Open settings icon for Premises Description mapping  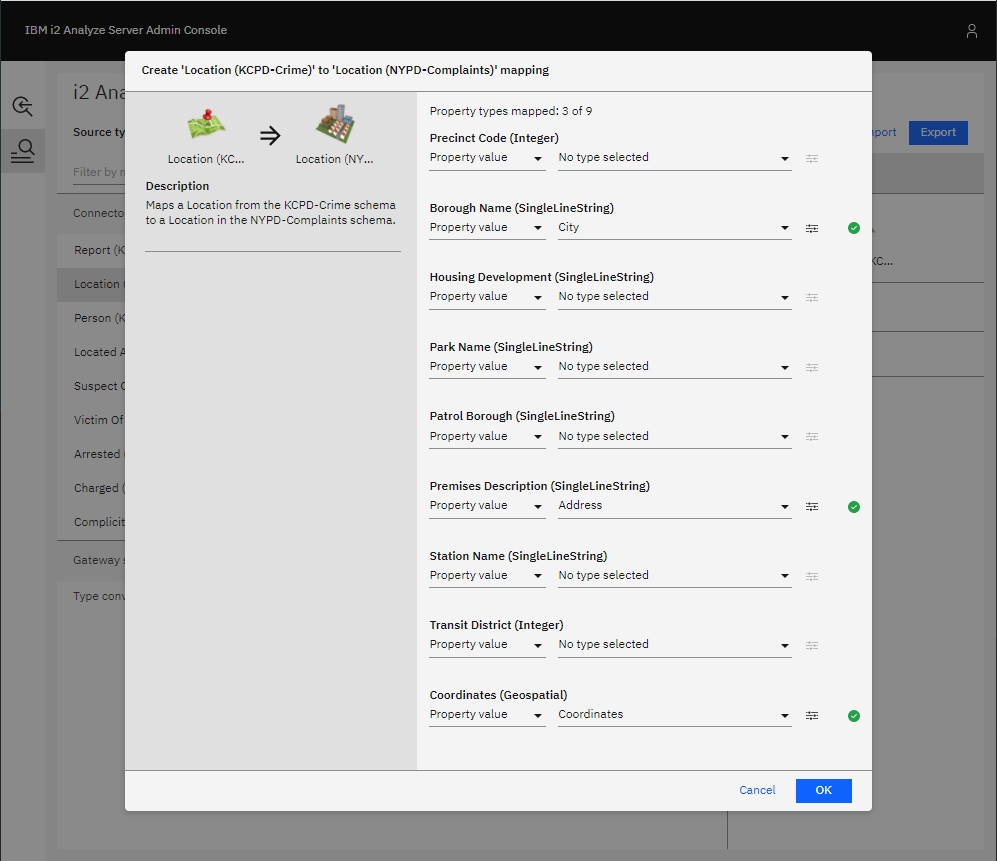(x=812, y=506)
